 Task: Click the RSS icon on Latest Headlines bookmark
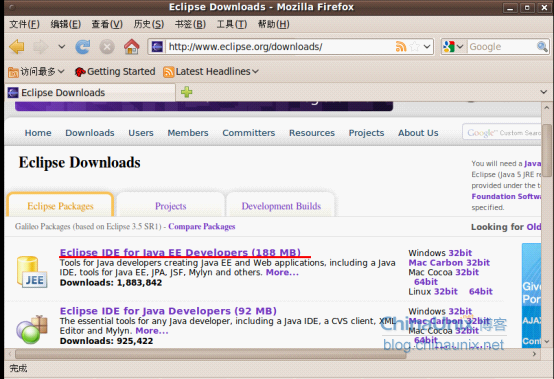point(169,72)
